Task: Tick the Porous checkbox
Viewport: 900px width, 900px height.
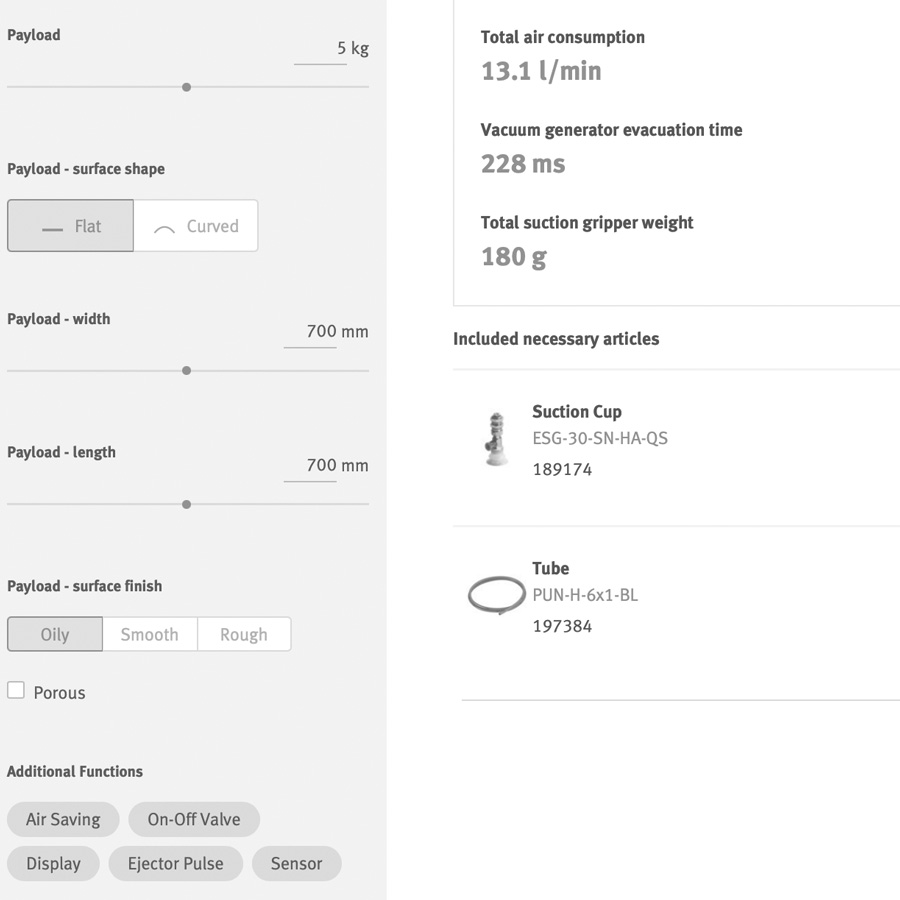Action: tap(16, 690)
